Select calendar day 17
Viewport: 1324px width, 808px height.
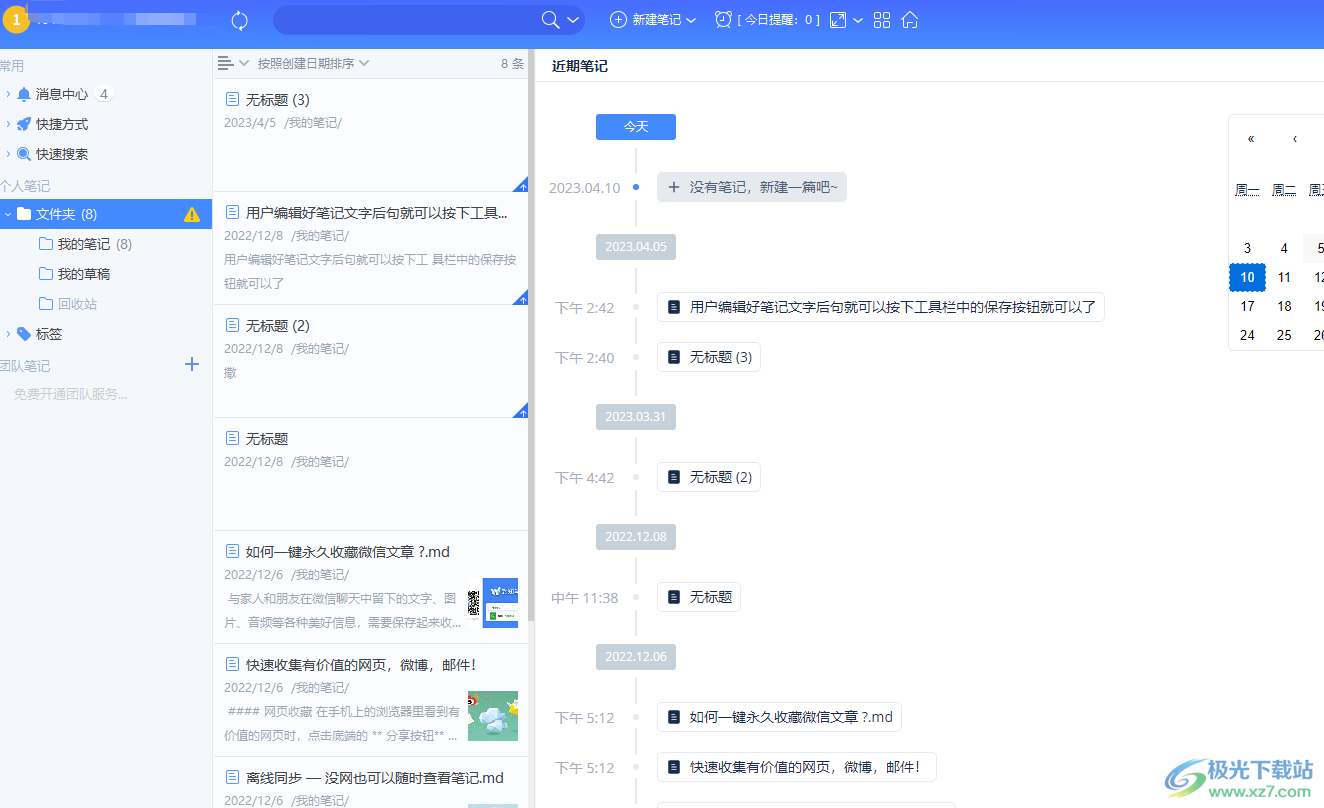(1247, 306)
